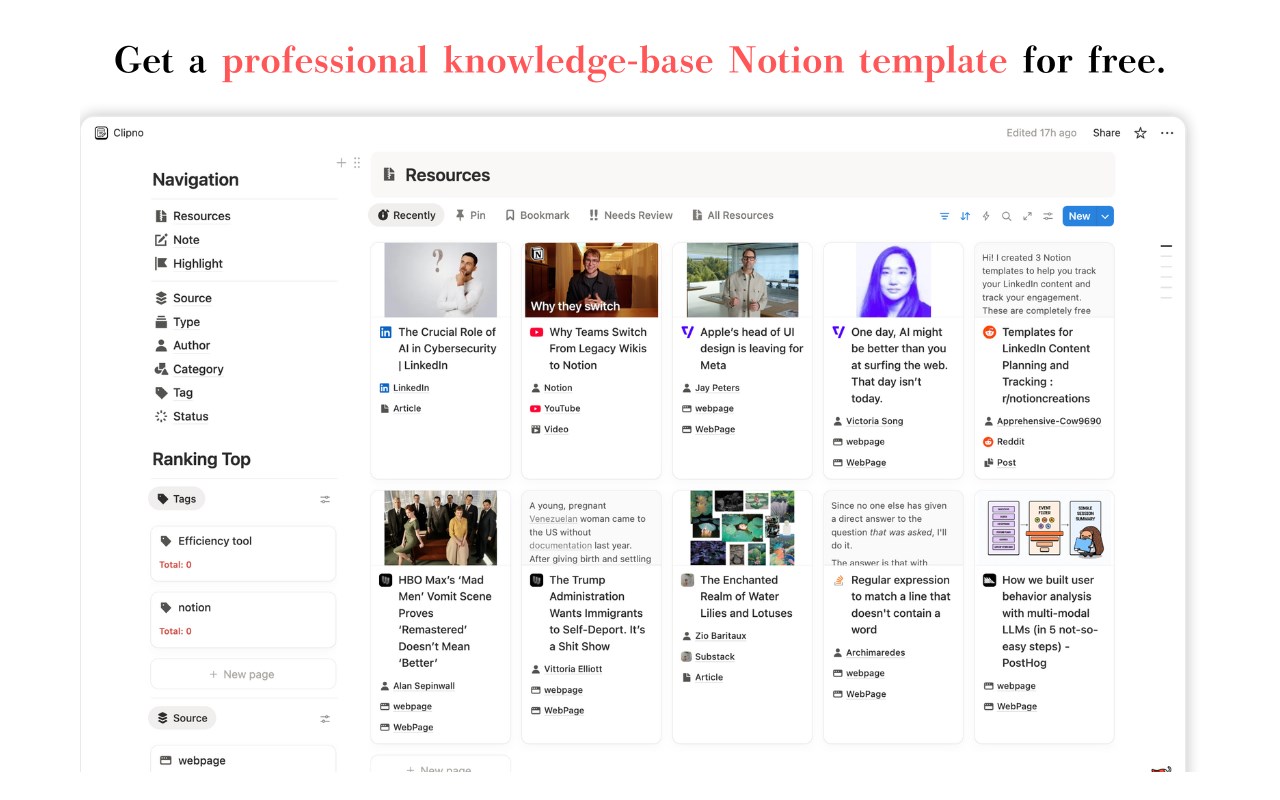Image resolution: width=1280 pixels, height=800 pixels.
Task: Open Mad Men cast photo thumbnail
Action: pos(440,528)
